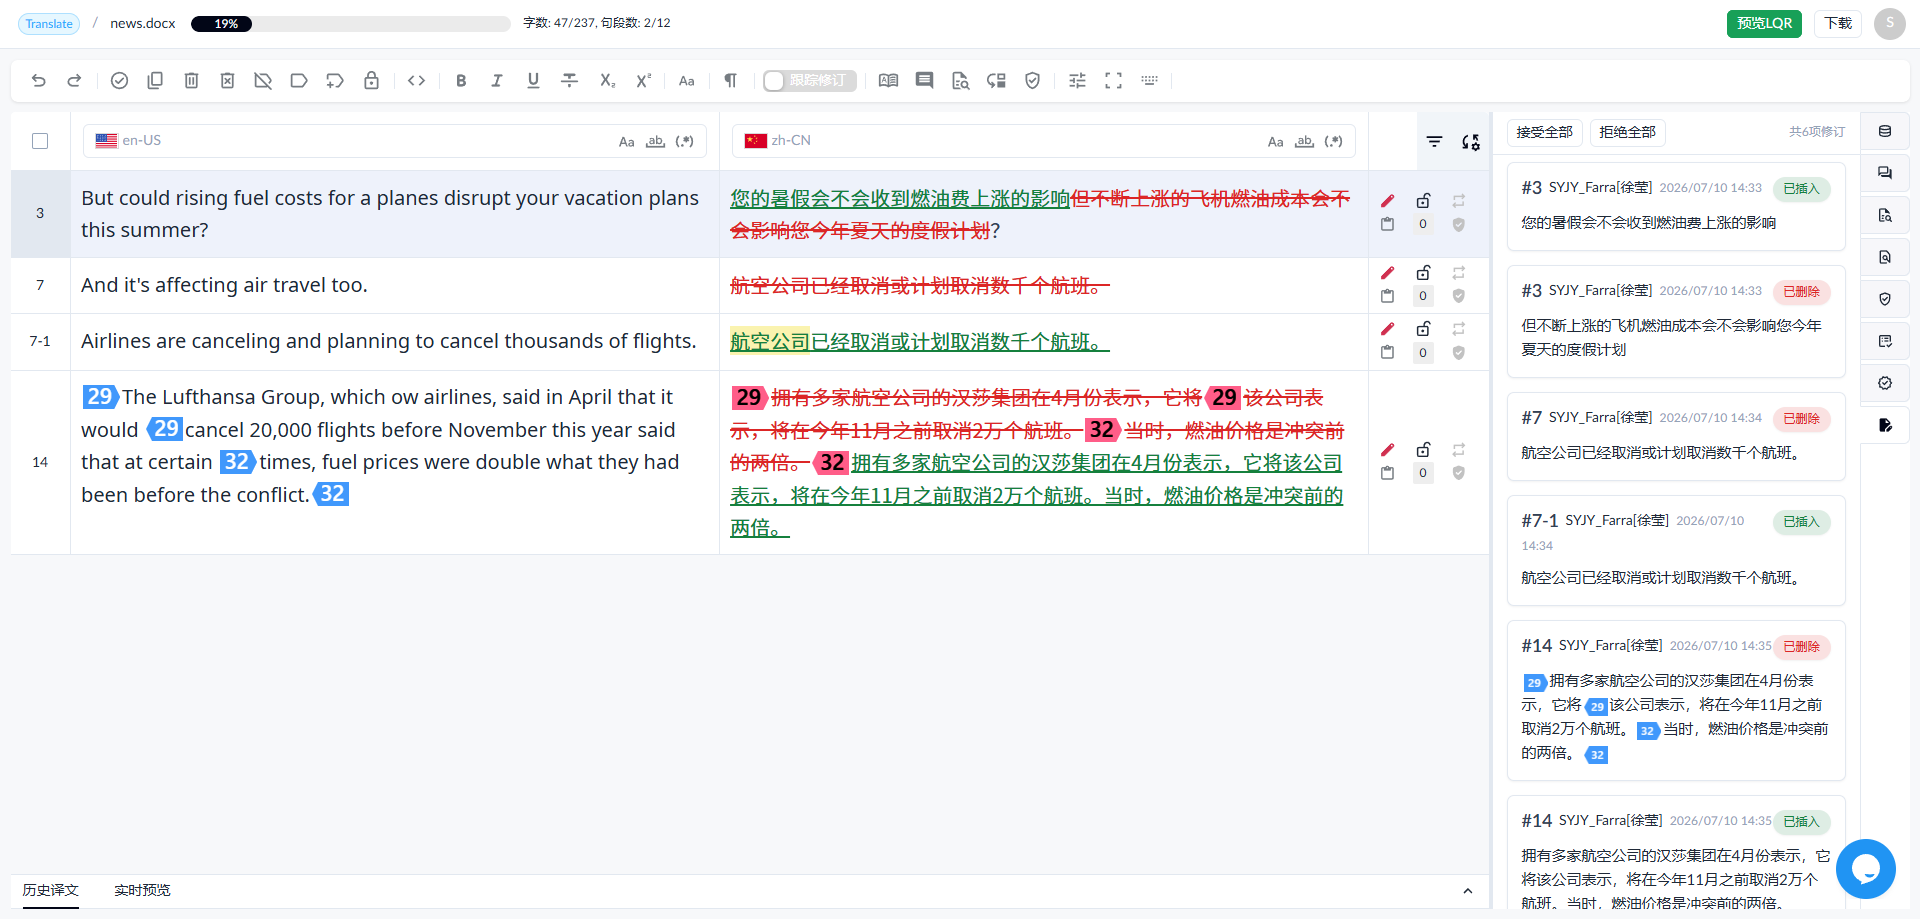Toggle the unlock icon on segment 7-1
This screenshot has height=919, width=1920.
(1423, 329)
